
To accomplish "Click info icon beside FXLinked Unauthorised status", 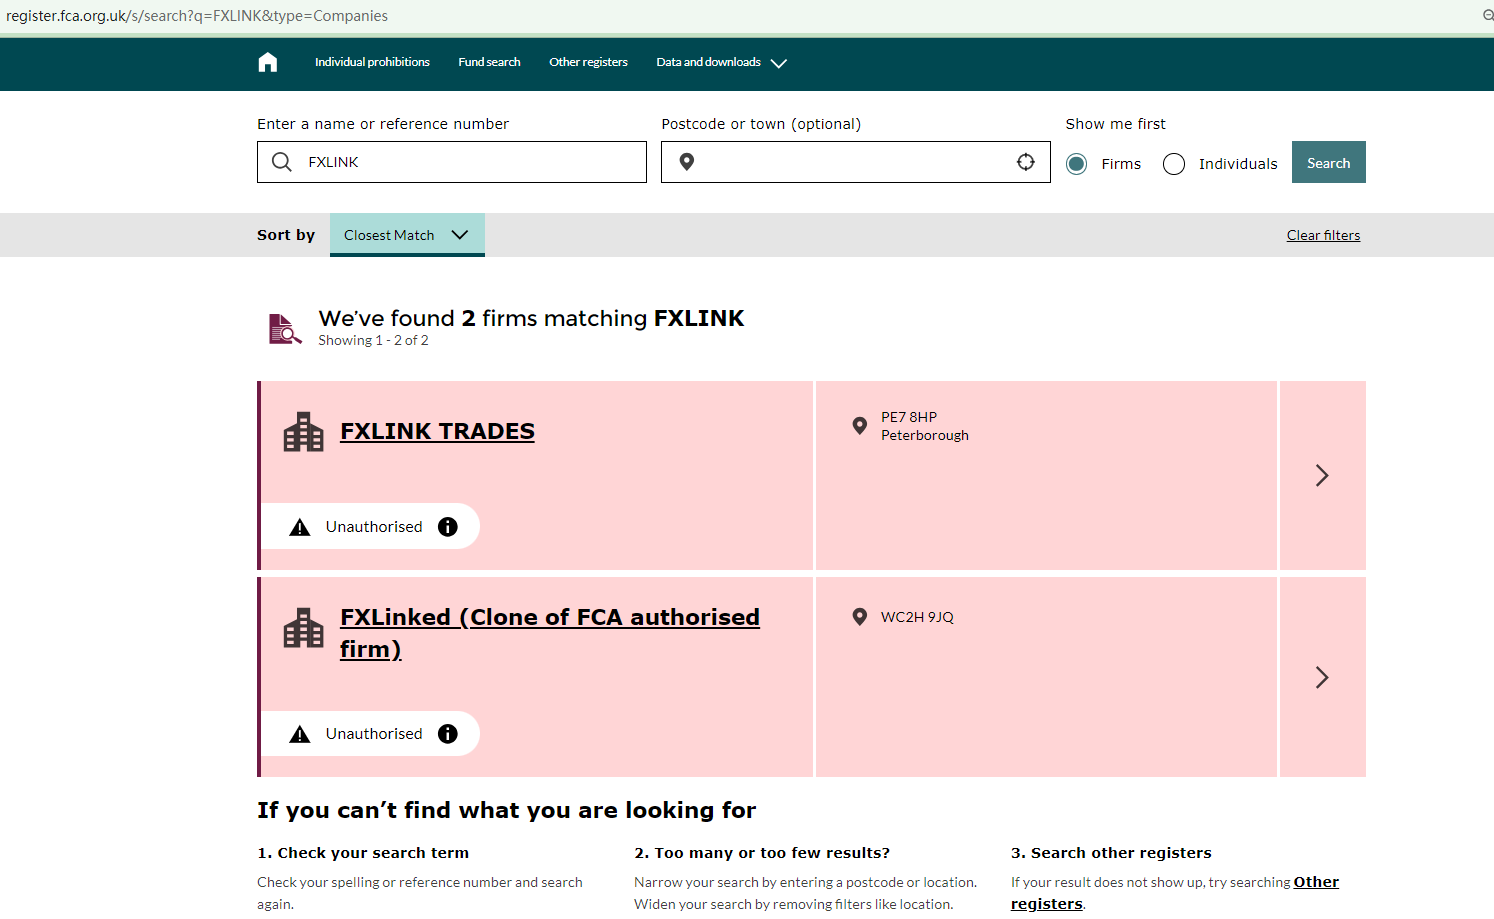I will pyautogui.click(x=448, y=734).
